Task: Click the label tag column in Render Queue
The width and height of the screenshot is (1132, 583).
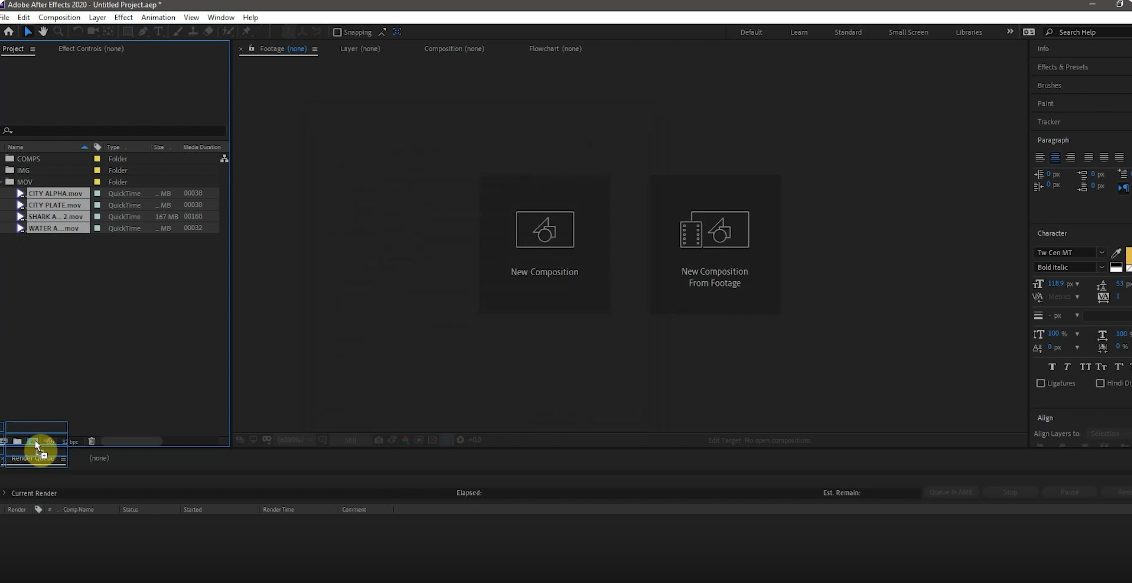Action: 38,509
